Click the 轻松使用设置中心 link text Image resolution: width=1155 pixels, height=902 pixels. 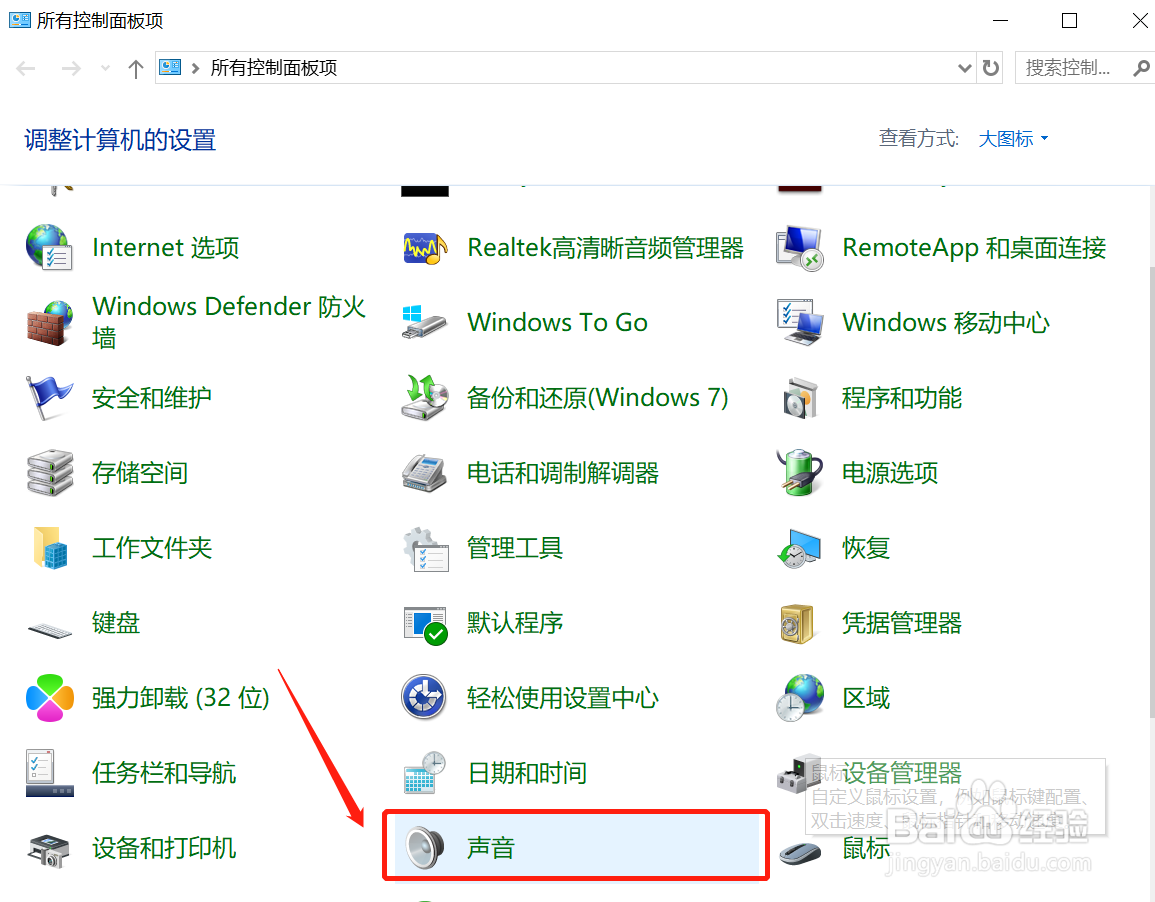pyautogui.click(x=563, y=698)
